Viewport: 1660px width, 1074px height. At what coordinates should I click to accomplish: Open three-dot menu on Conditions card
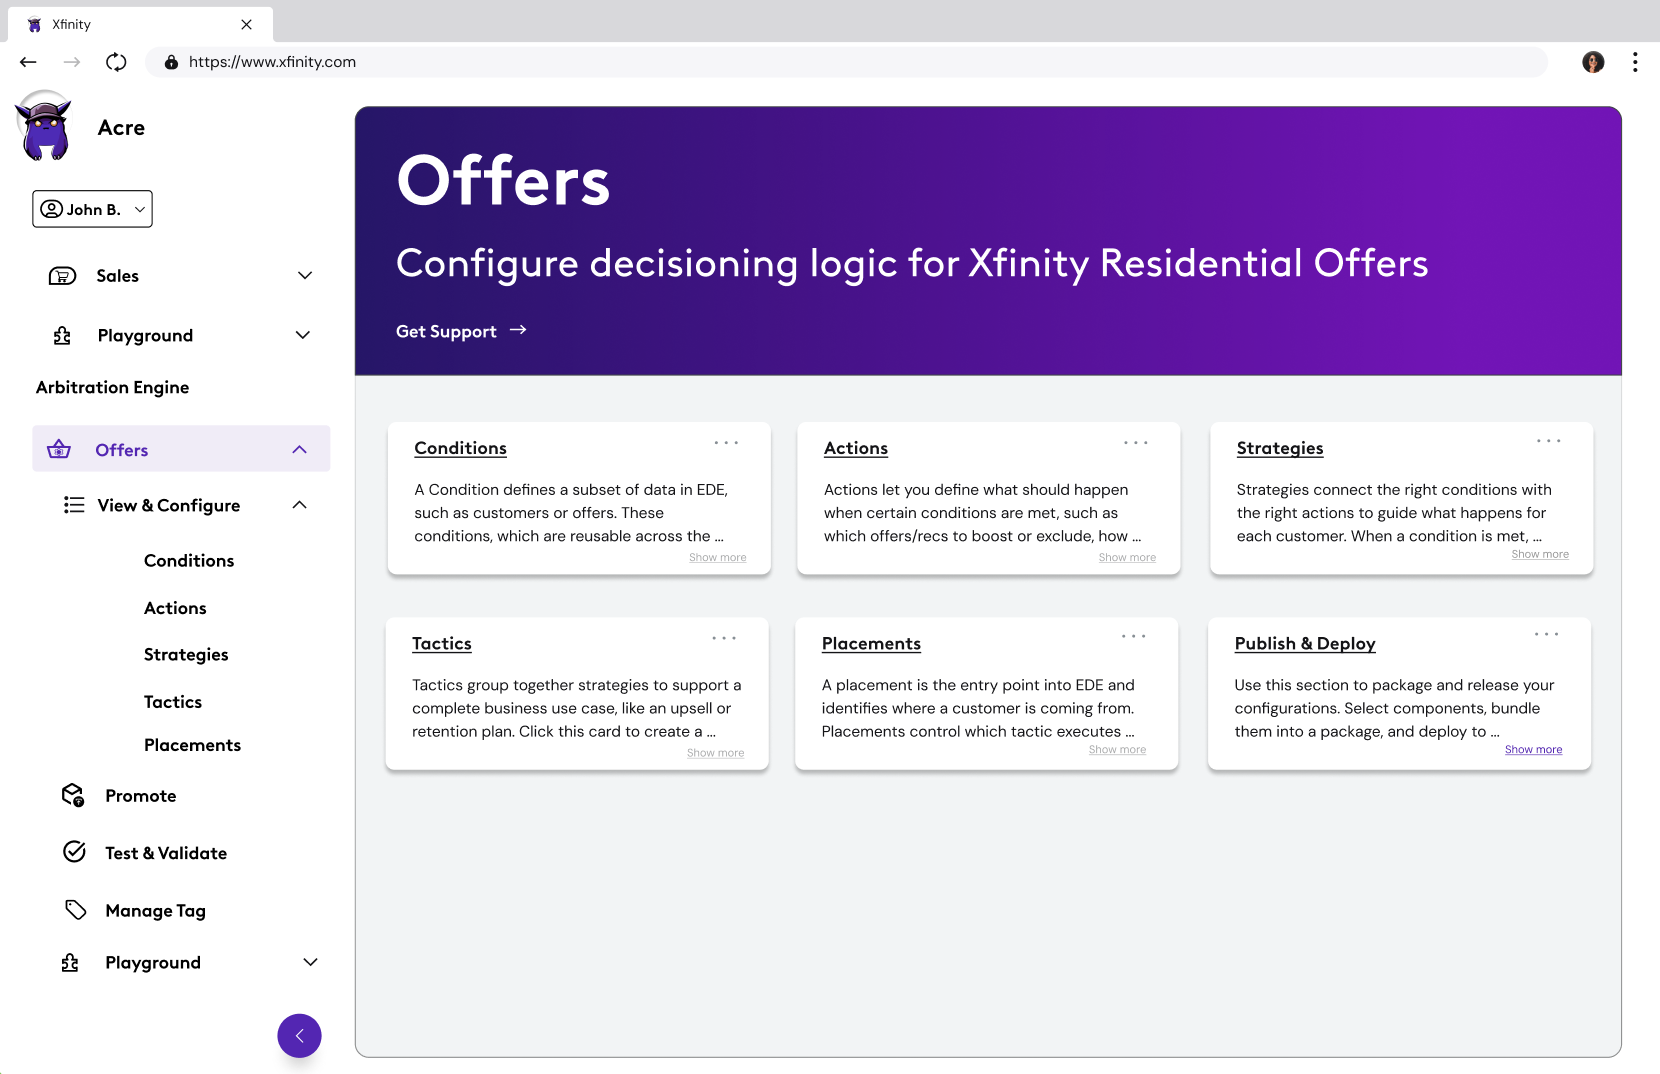(726, 442)
